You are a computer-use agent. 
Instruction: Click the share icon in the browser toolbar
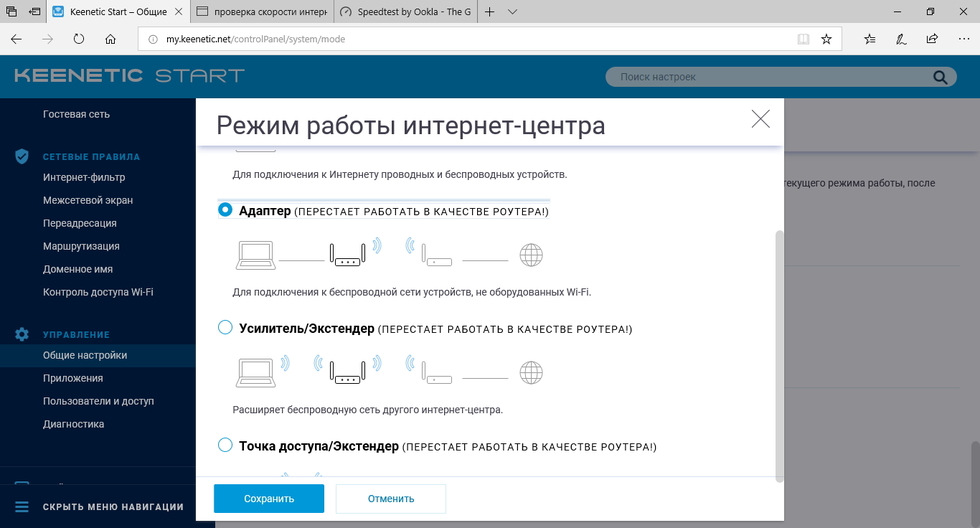(932, 40)
